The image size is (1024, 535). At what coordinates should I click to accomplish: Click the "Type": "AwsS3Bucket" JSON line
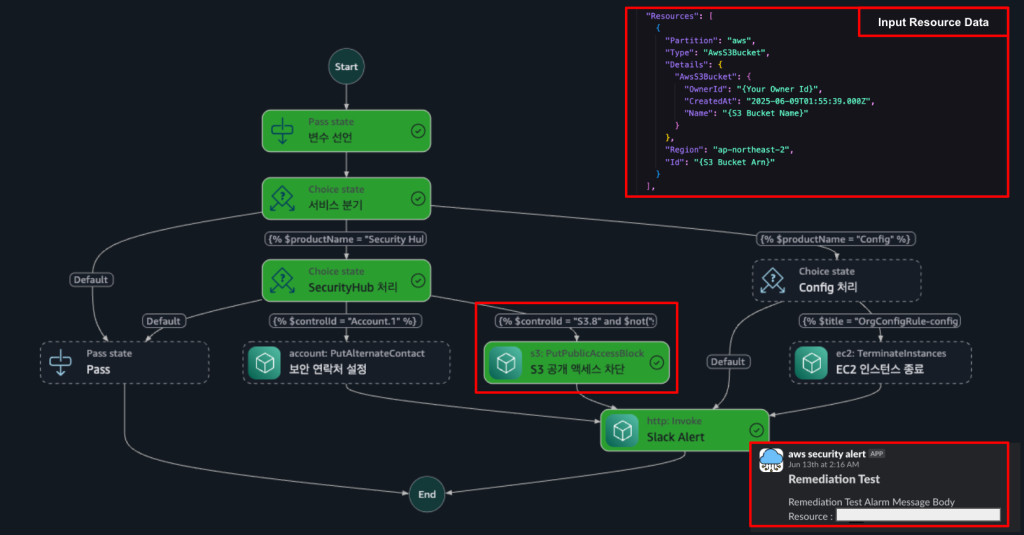(x=717, y=53)
